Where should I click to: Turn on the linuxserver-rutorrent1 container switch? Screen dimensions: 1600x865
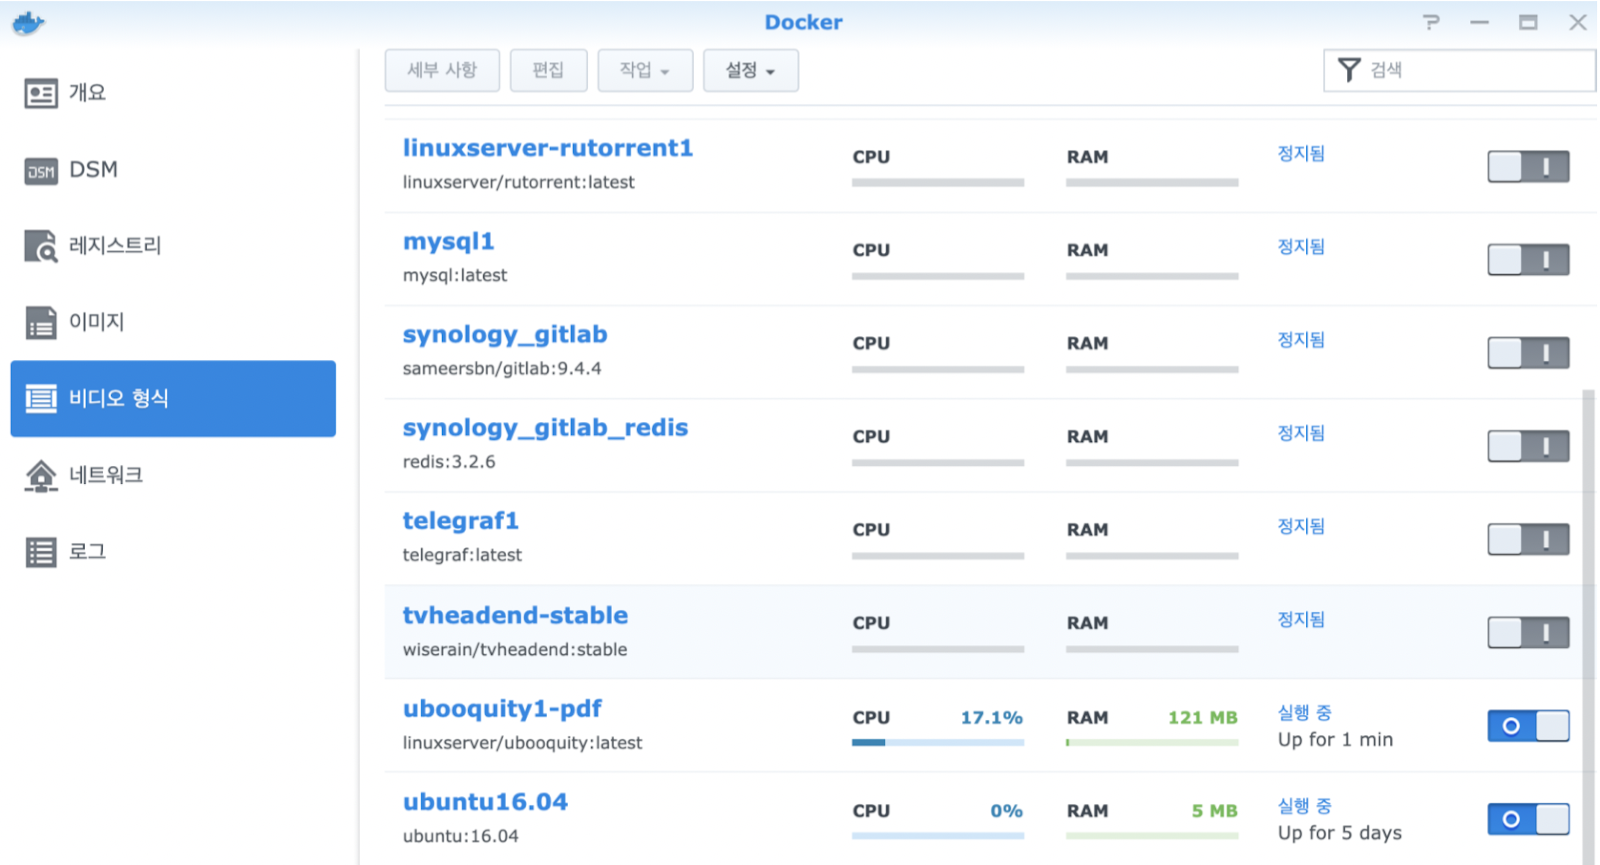[1528, 167]
